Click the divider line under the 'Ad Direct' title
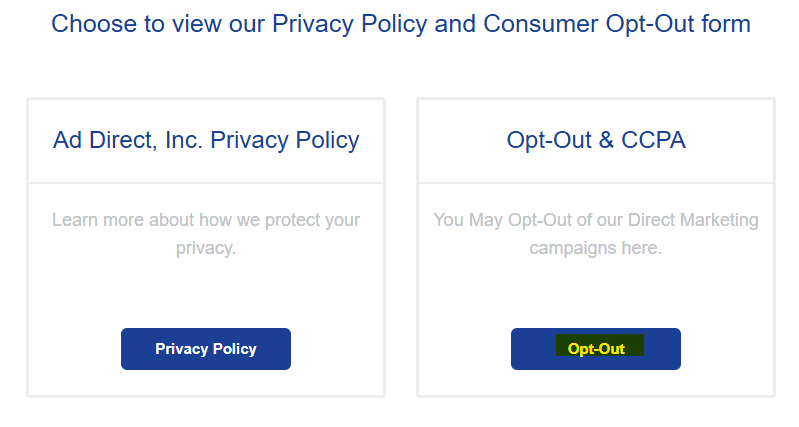This screenshot has height=427, width=799. click(205, 183)
